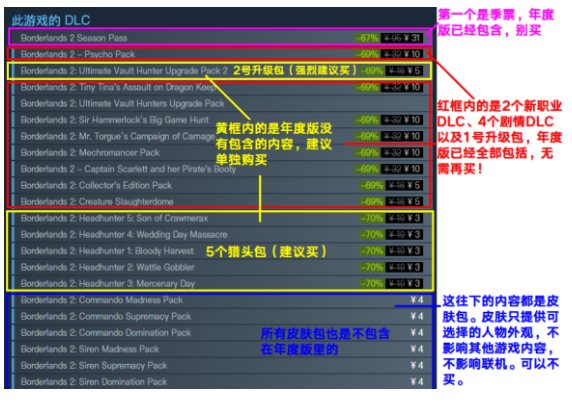Viewport: 572px width, 405px height.
Task: Click the -70% badge beside Headhunter 3: Mercenary Day
Action: [372, 284]
